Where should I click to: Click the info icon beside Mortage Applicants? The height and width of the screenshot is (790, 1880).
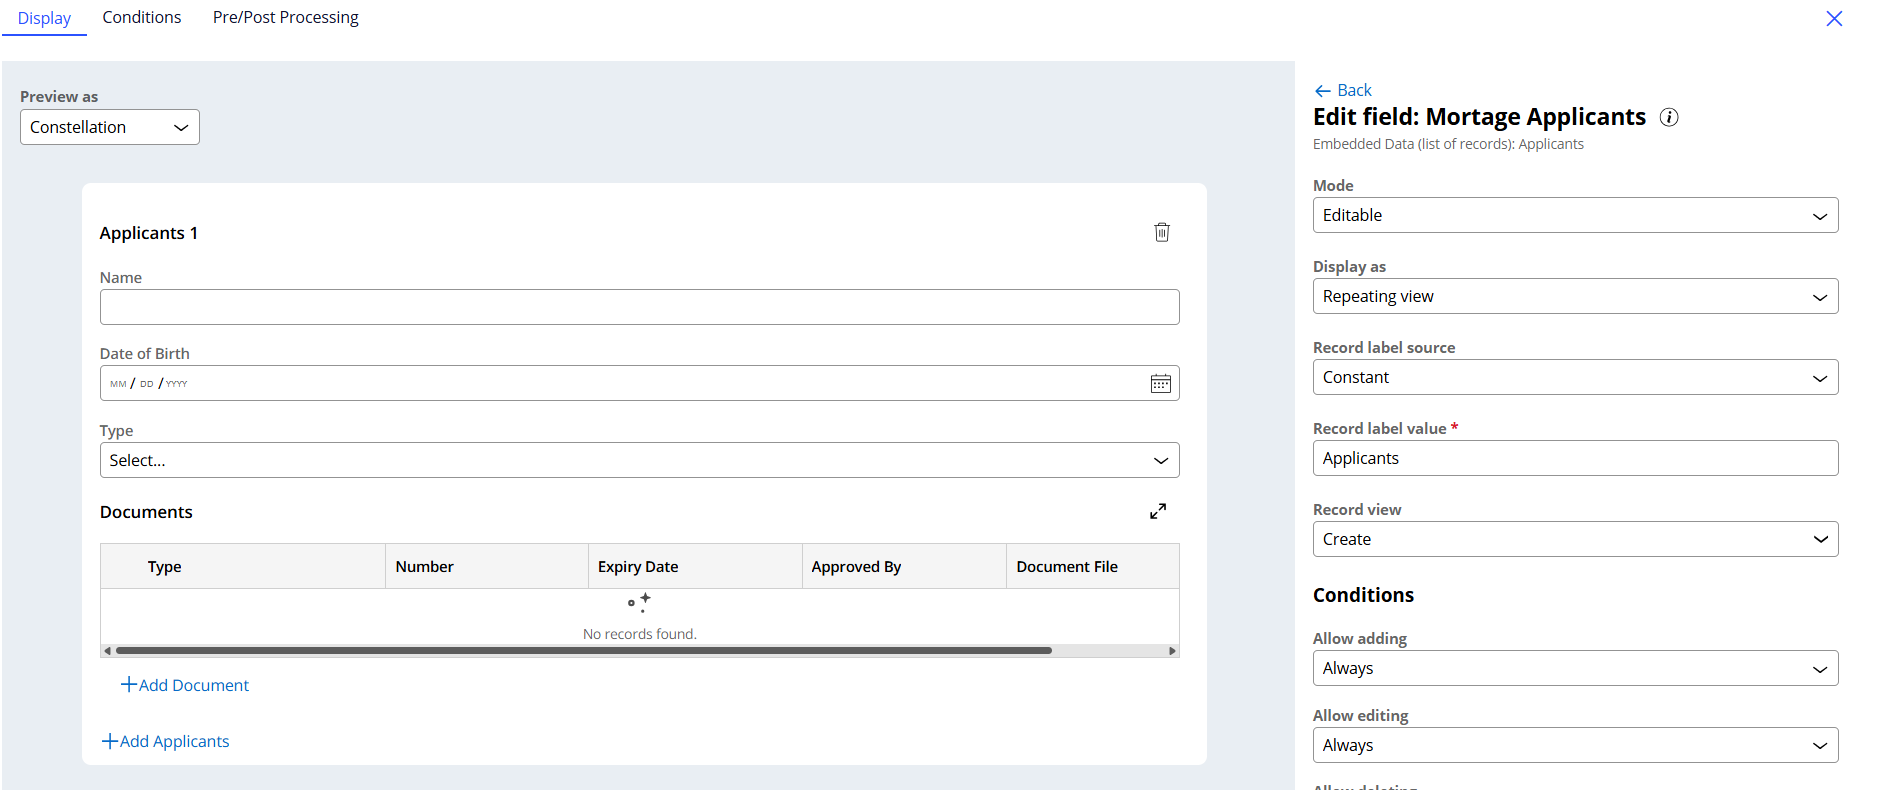click(x=1668, y=117)
